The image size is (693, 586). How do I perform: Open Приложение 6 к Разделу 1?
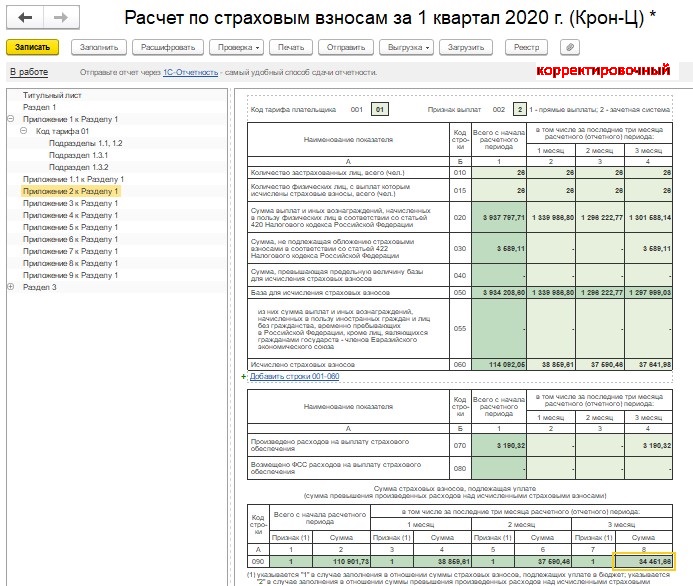click(x=70, y=239)
